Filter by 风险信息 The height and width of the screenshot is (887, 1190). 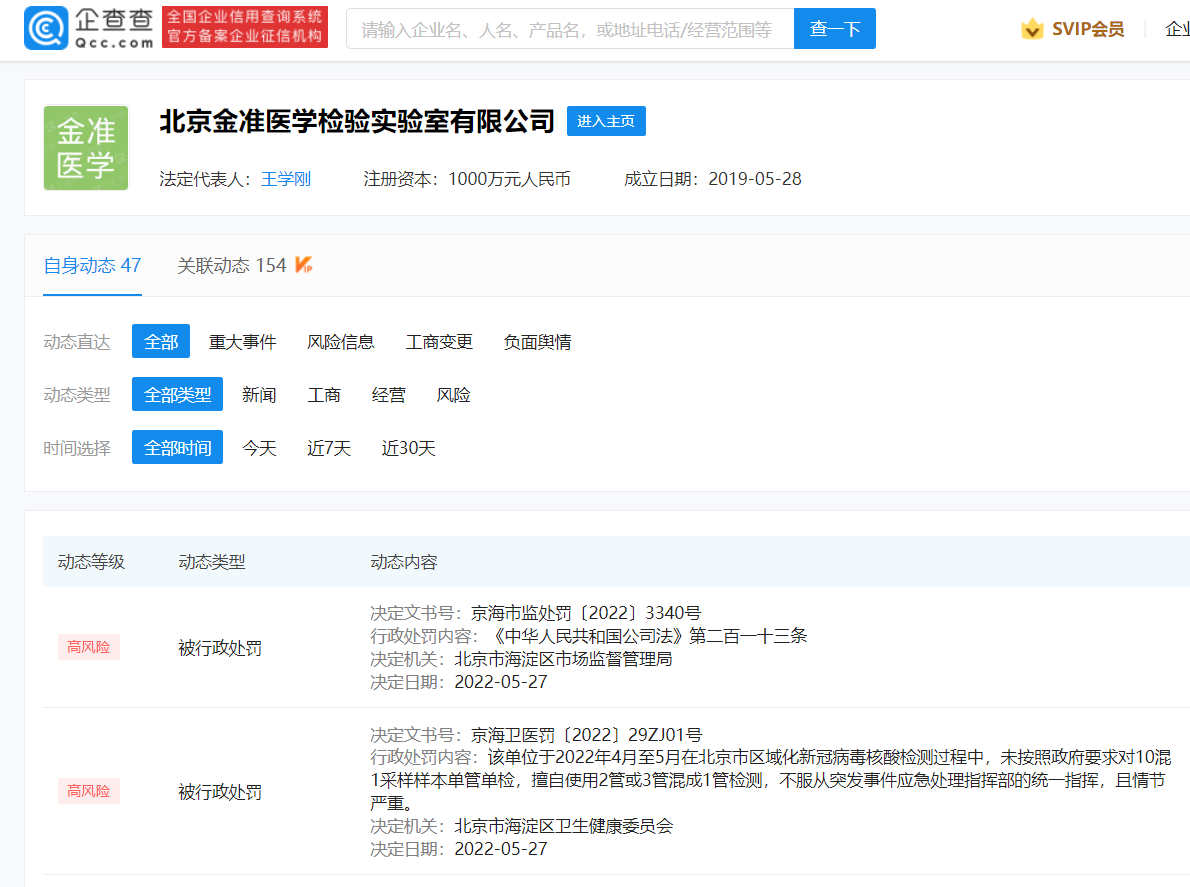pos(341,342)
